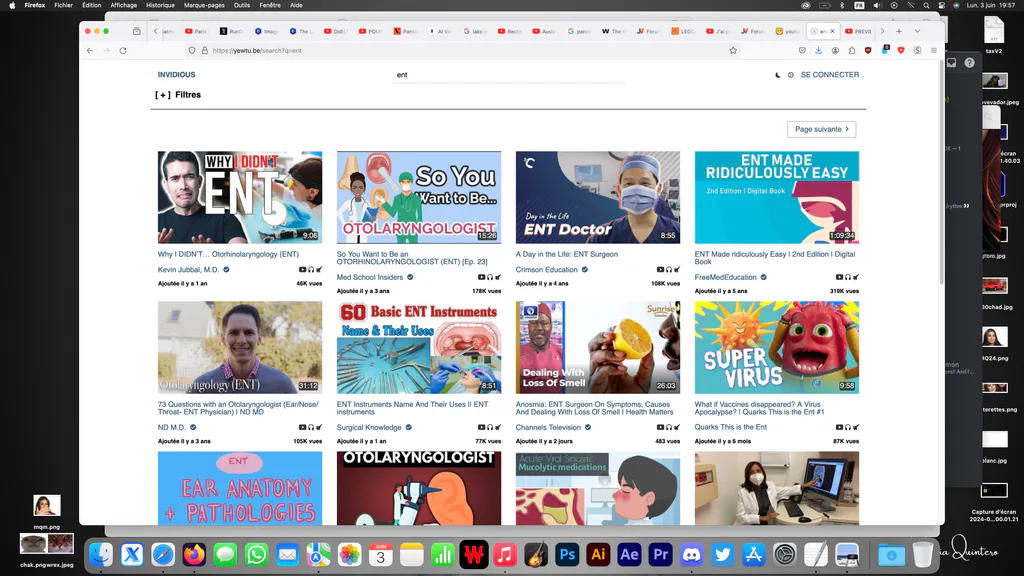Click the switch-instance icon on the FreeMedEducation row
Screen dimensions: 1024x576
pos(856,278)
